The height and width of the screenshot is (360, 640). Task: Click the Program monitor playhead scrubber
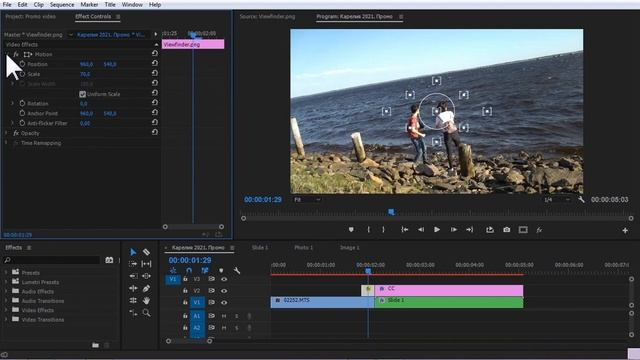coord(391,212)
